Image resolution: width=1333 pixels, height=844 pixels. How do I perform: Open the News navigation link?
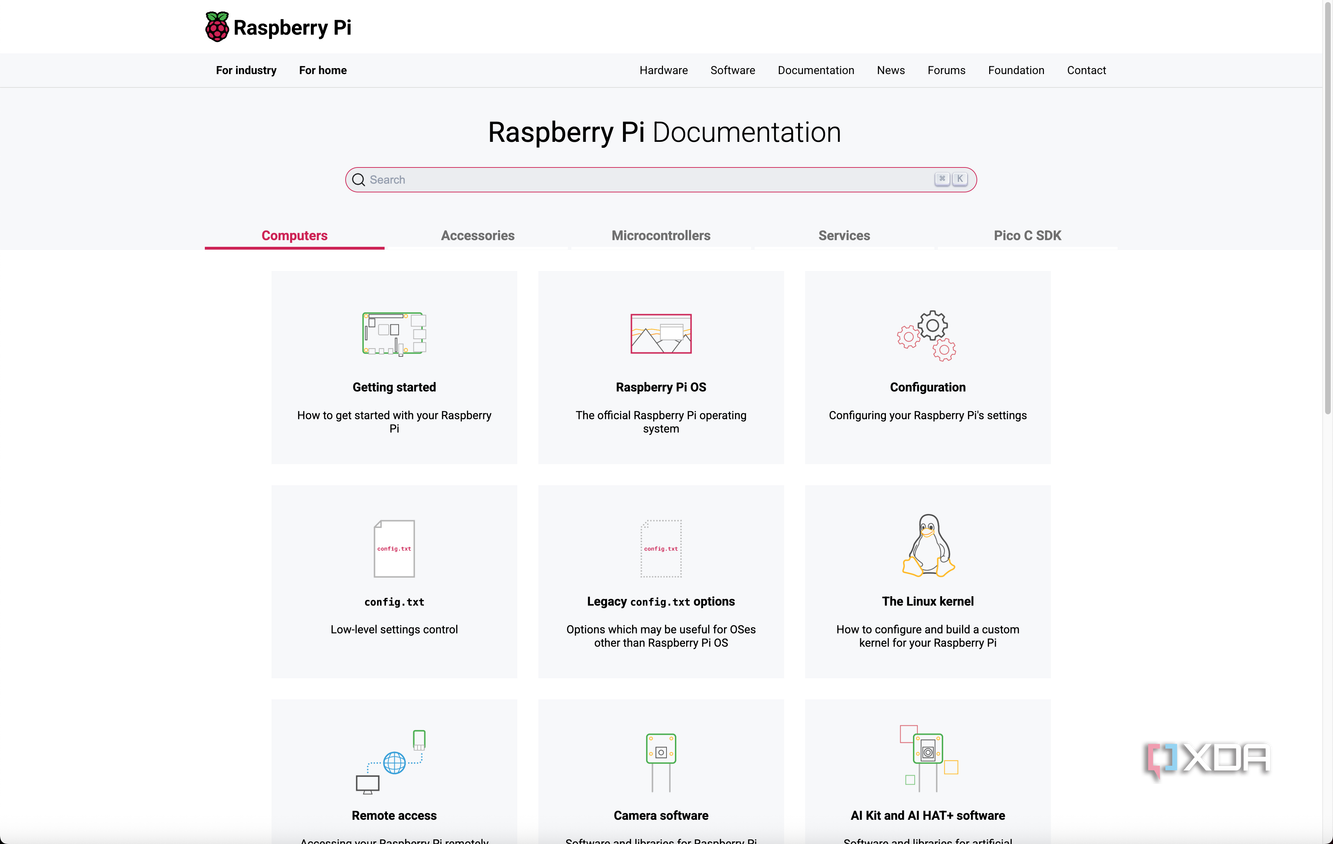coord(891,70)
